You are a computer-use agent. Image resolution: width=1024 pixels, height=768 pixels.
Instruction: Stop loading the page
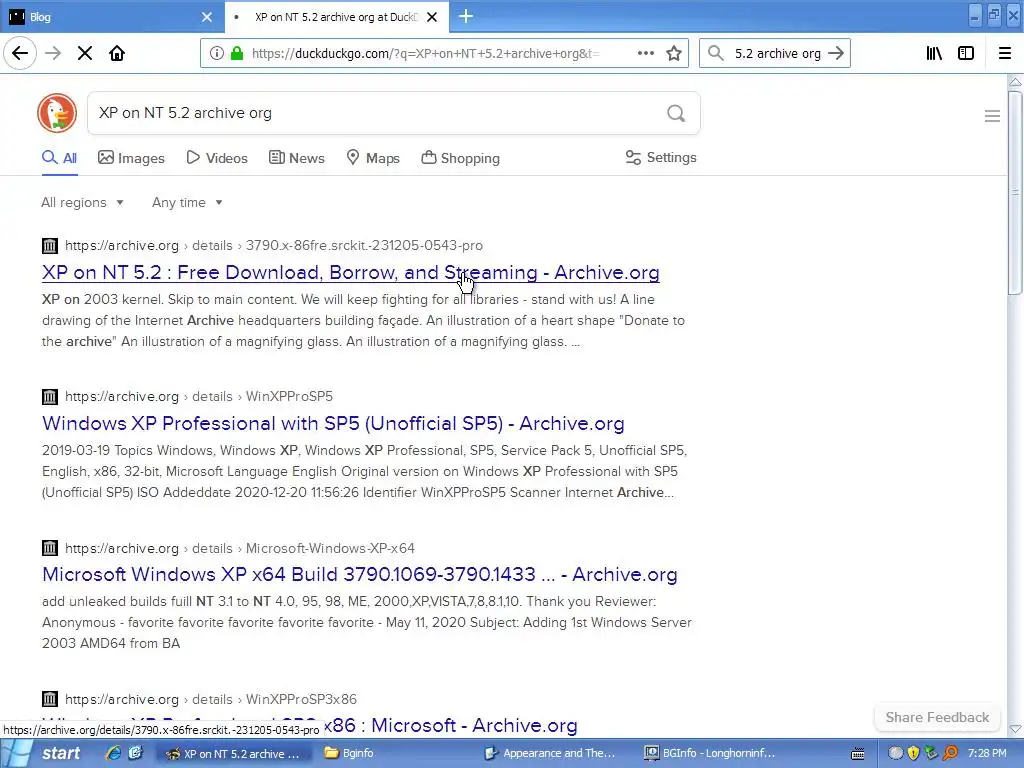(x=85, y=53)
